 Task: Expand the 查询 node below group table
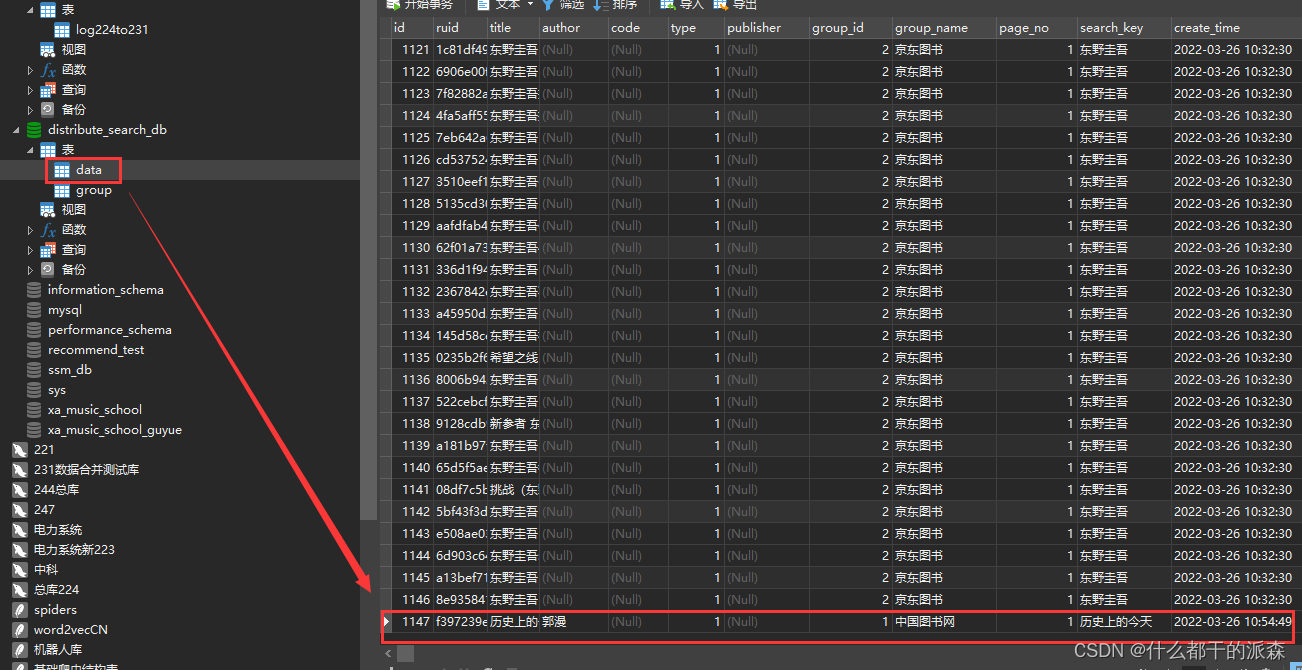30,250
